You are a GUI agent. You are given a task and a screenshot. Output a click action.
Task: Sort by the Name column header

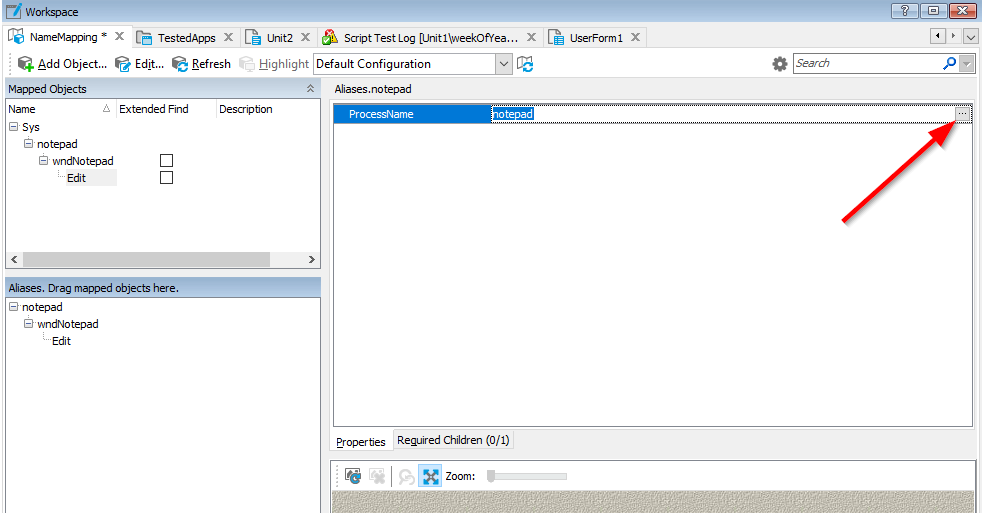click(x=60, y=109)
